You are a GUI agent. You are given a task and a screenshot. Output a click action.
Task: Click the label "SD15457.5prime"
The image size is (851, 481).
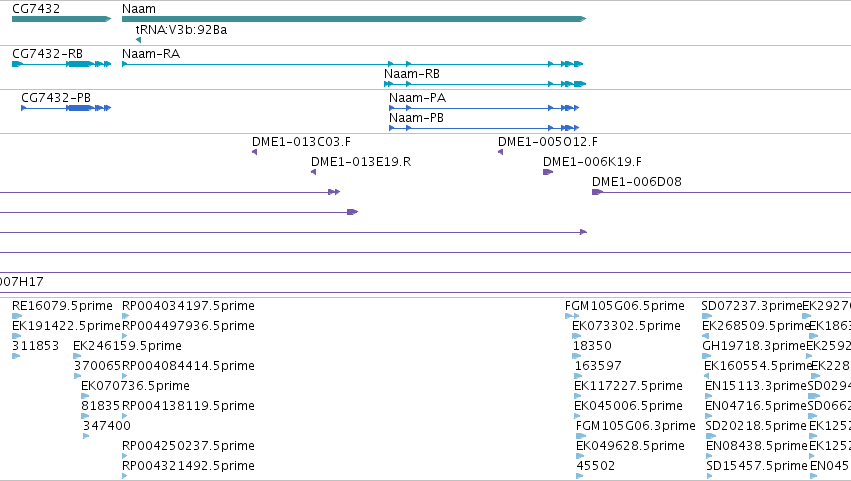pyautogui.click(x=757, y=466)
